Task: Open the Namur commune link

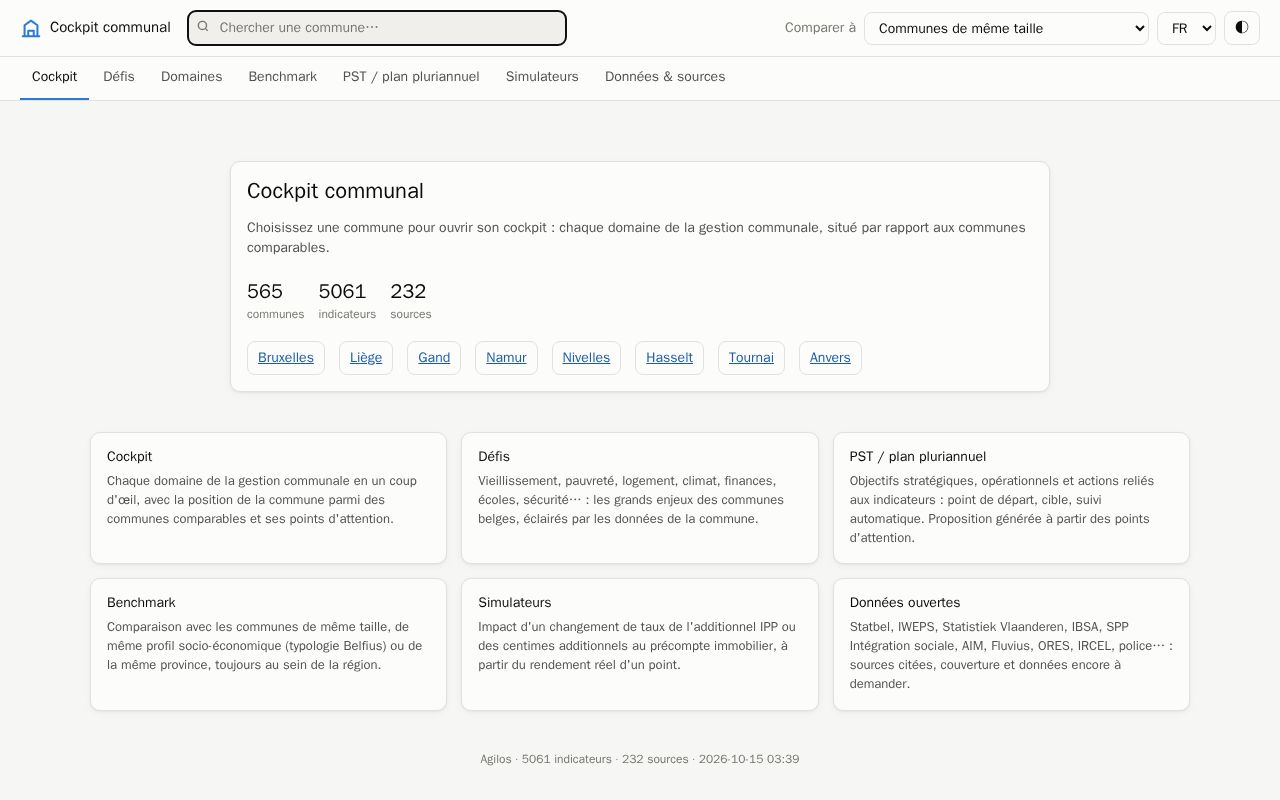Action: (x=506, y=358)
